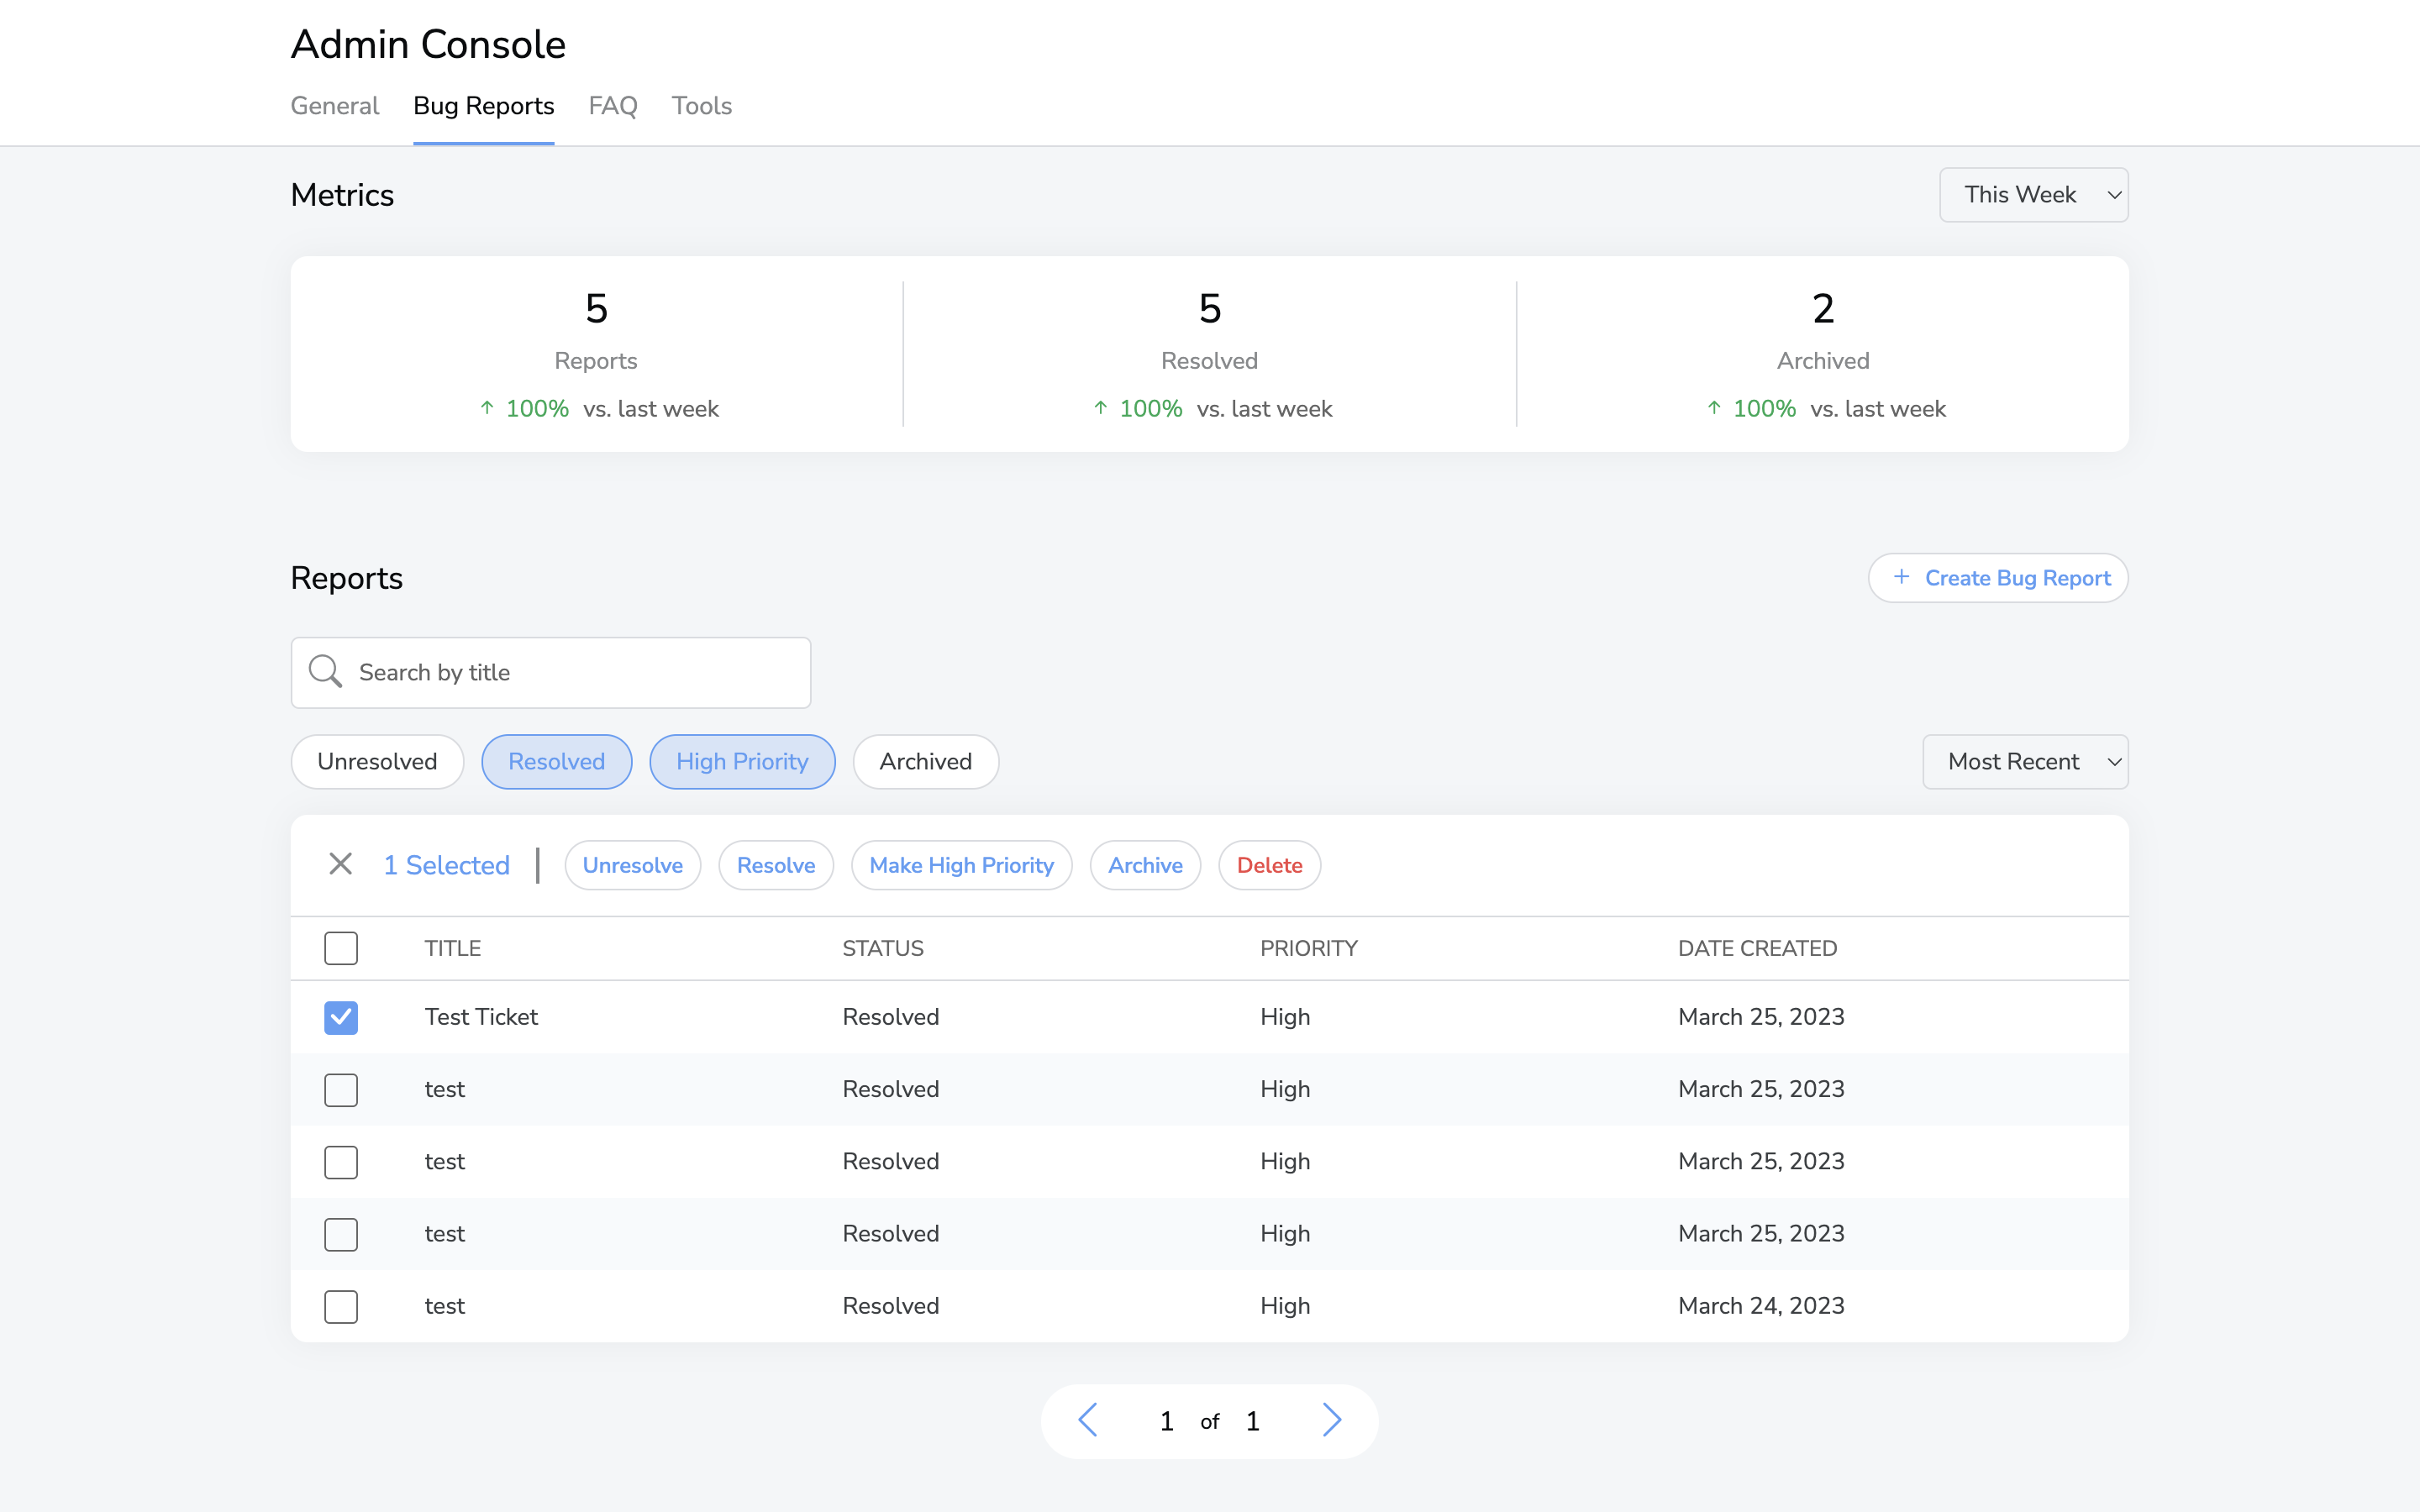This screenshot has height=1512, width=2420.
Task: Enable the Unresolved filter chip
Action: click(377, 762)
